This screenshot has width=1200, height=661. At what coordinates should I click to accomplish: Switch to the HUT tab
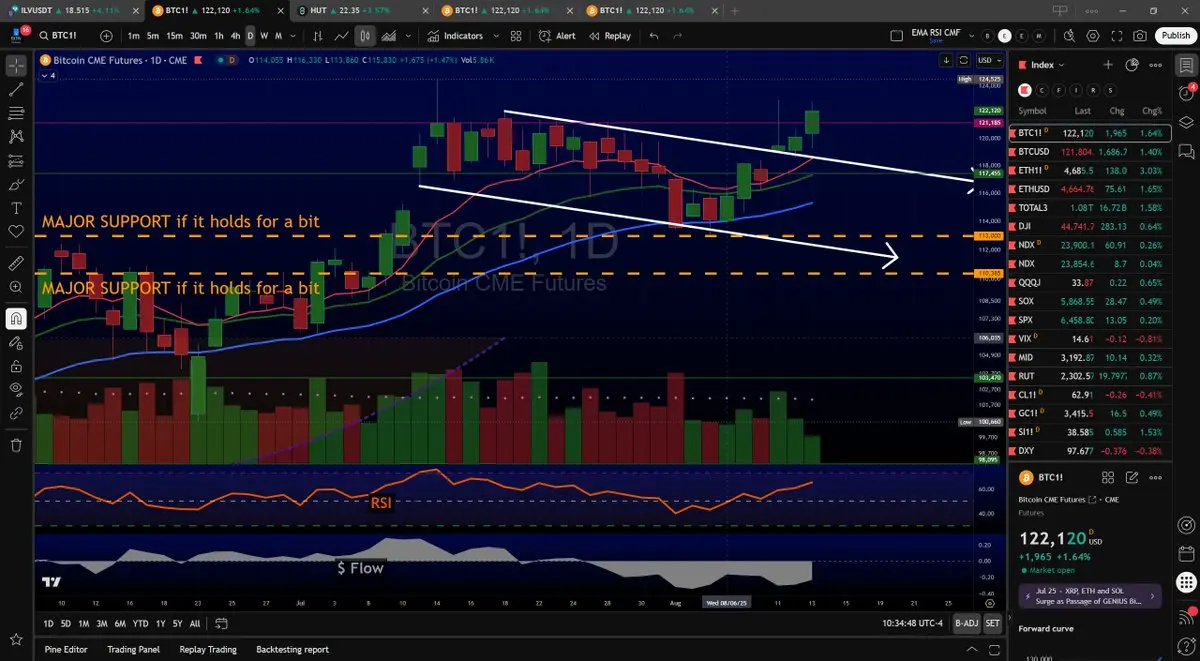pyautogui.click(x=363, y=10)
